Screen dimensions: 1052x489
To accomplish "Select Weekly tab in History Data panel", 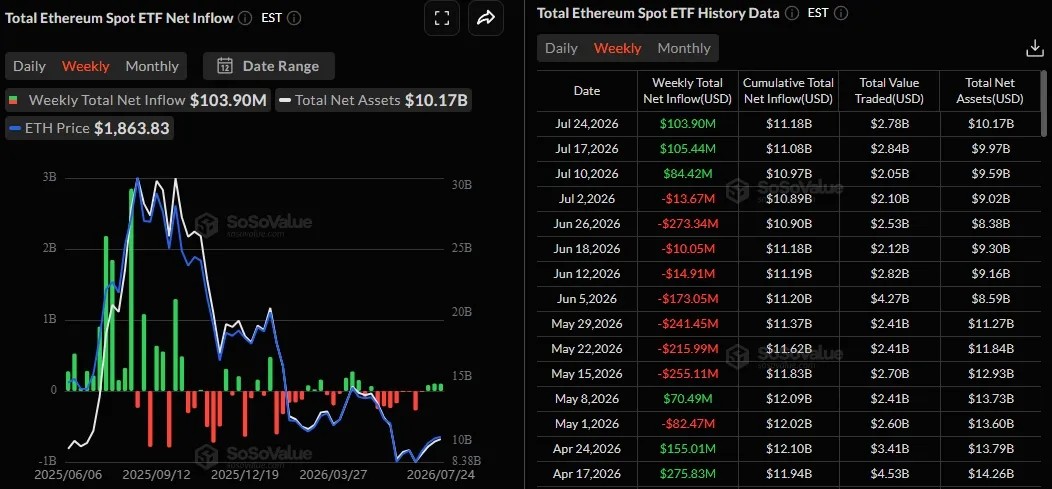I will tap(617, 48).
